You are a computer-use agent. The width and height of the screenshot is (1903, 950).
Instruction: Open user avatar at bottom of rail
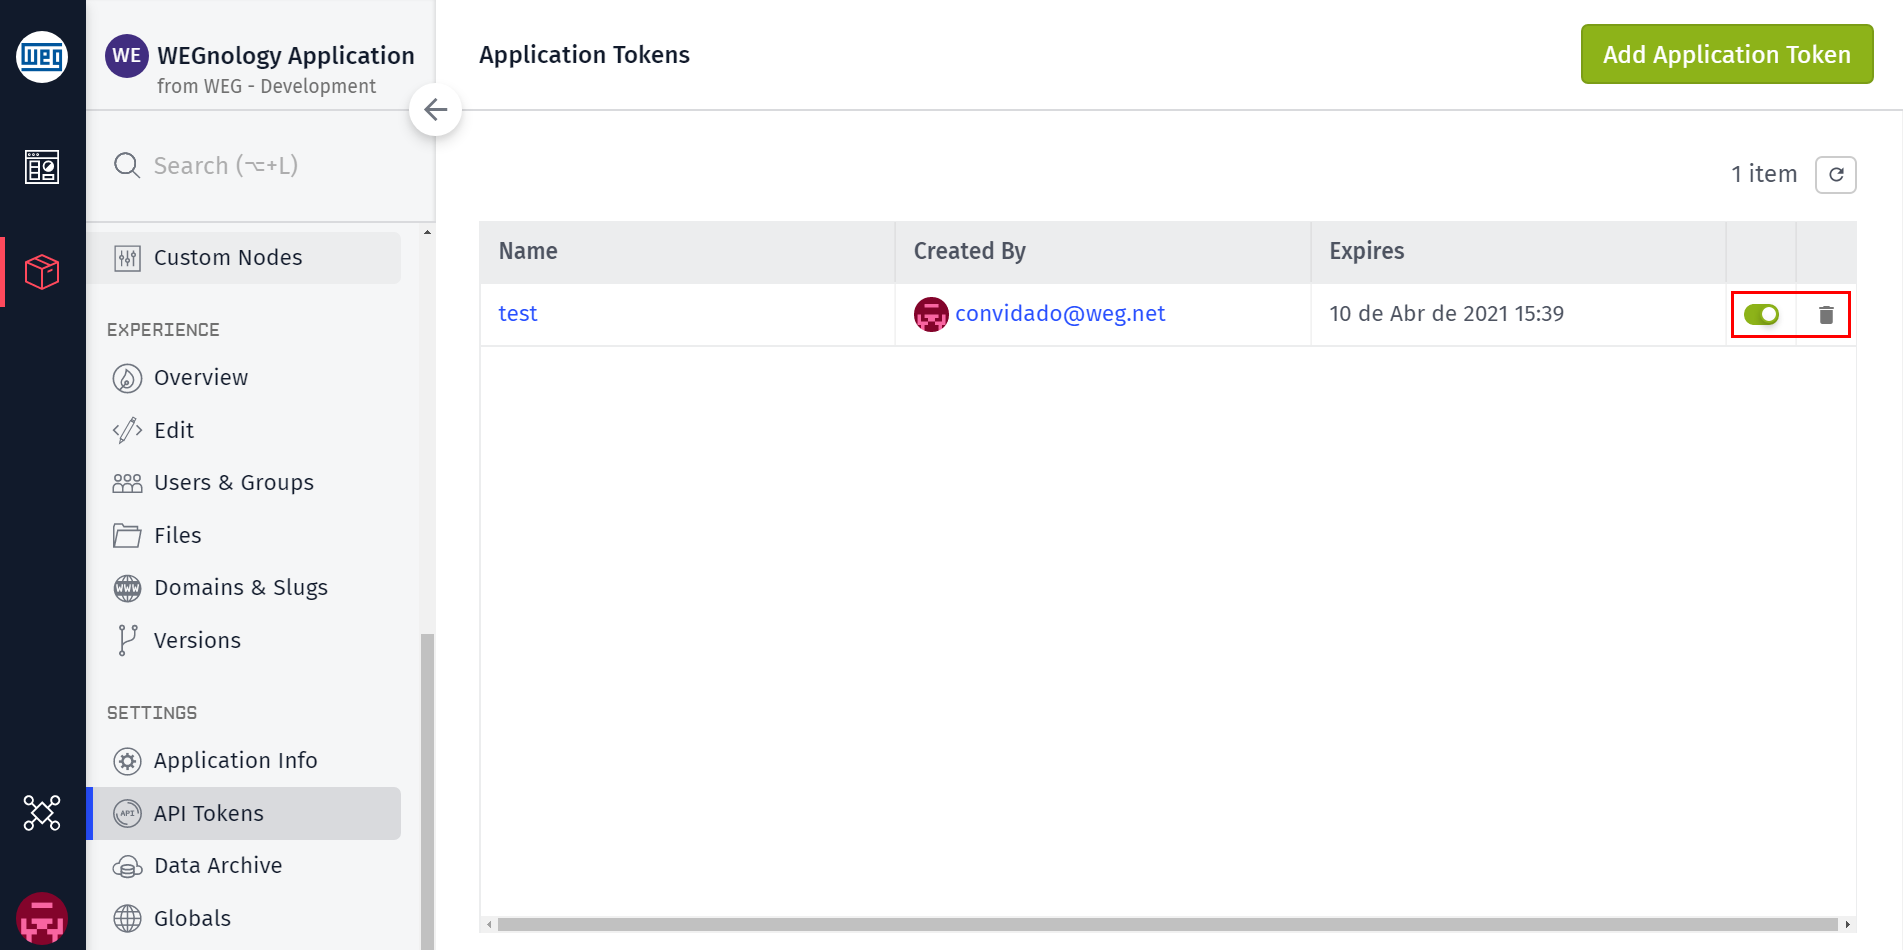pyautogui.click(x=42, y=918)
